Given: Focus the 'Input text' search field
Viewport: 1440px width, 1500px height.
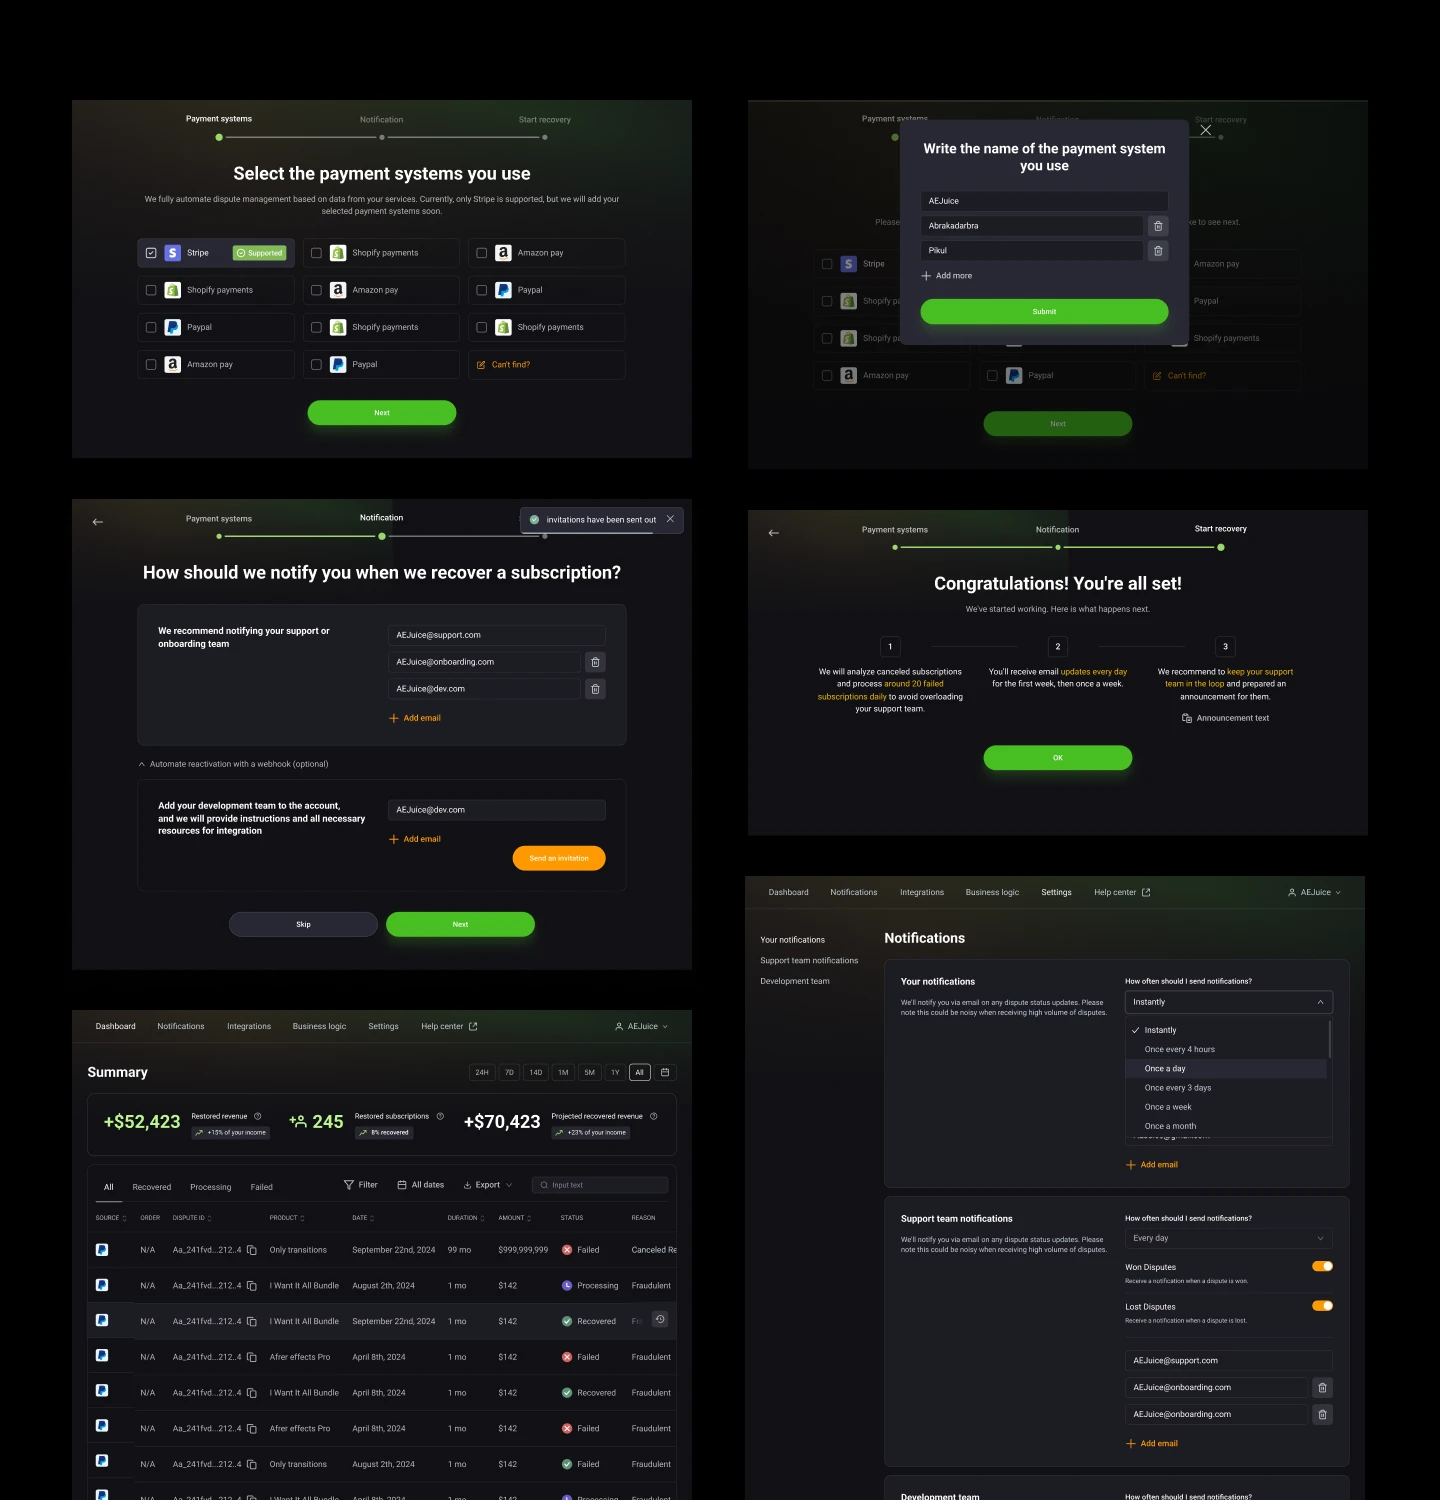Looking at the screenshot, I should 600,1185.
